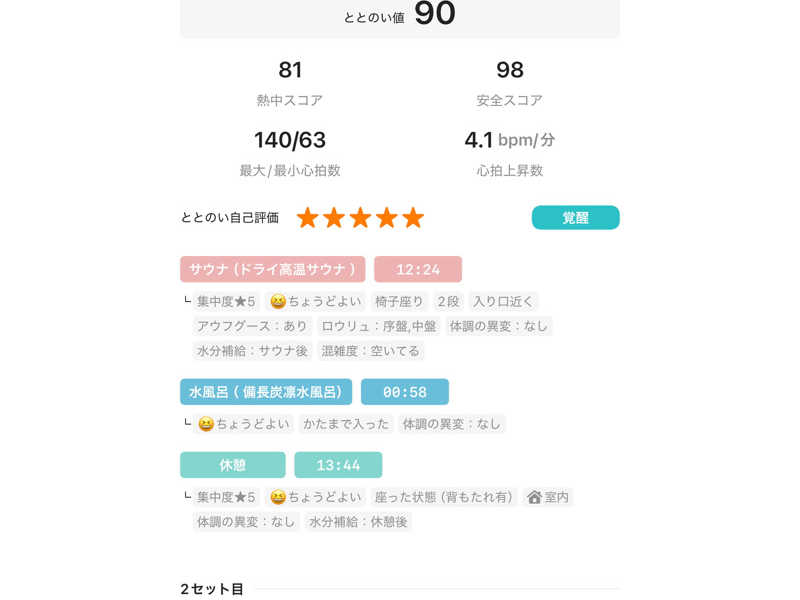The width and height of the screenshot is (800, 600).
Task: Click the ととのい値 90 score
Action: (400, 15)
